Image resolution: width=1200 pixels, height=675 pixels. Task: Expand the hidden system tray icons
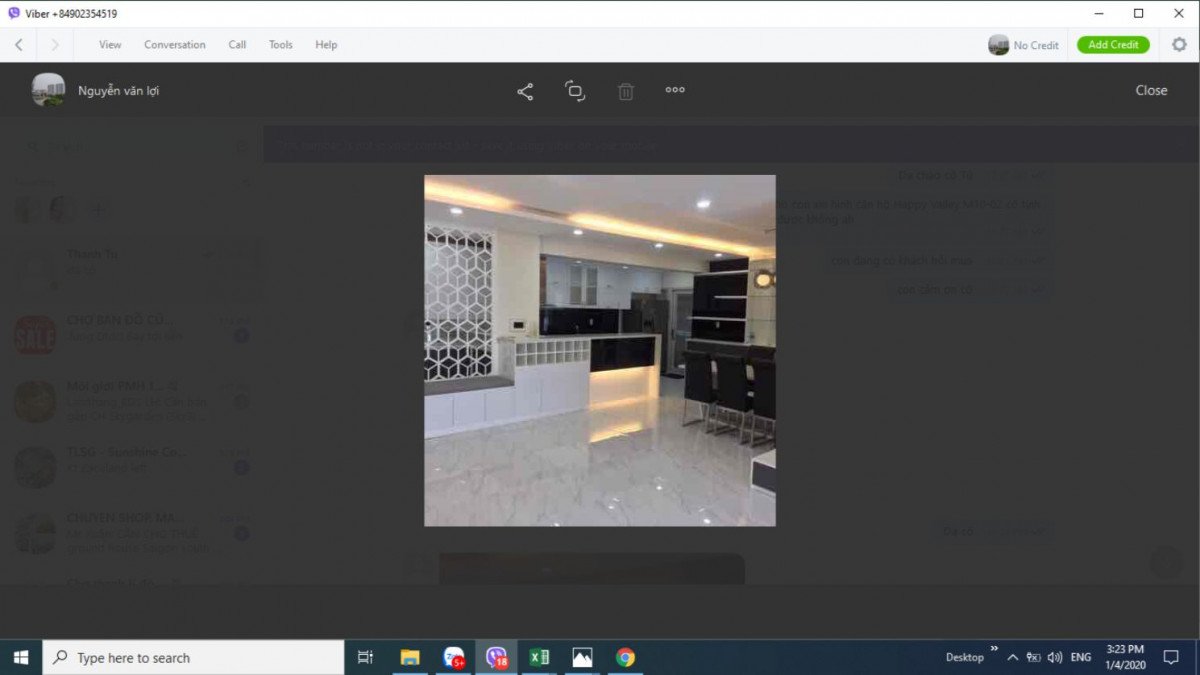(1012, 657)
